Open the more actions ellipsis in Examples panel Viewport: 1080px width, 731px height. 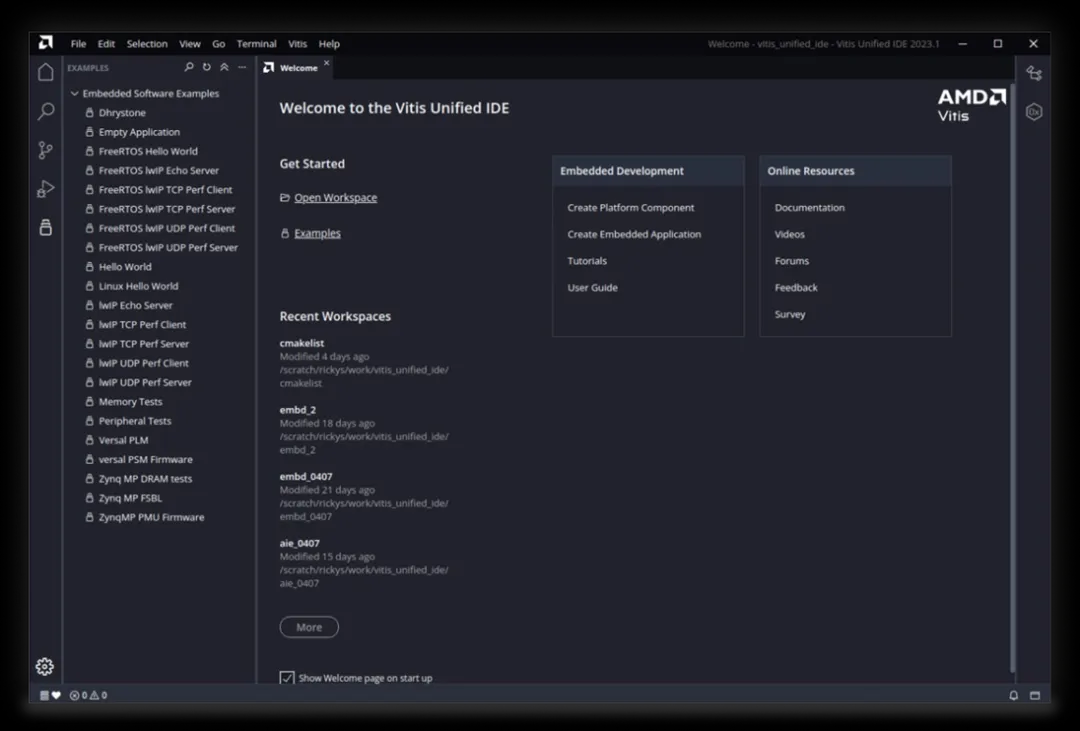coord(242,68)
